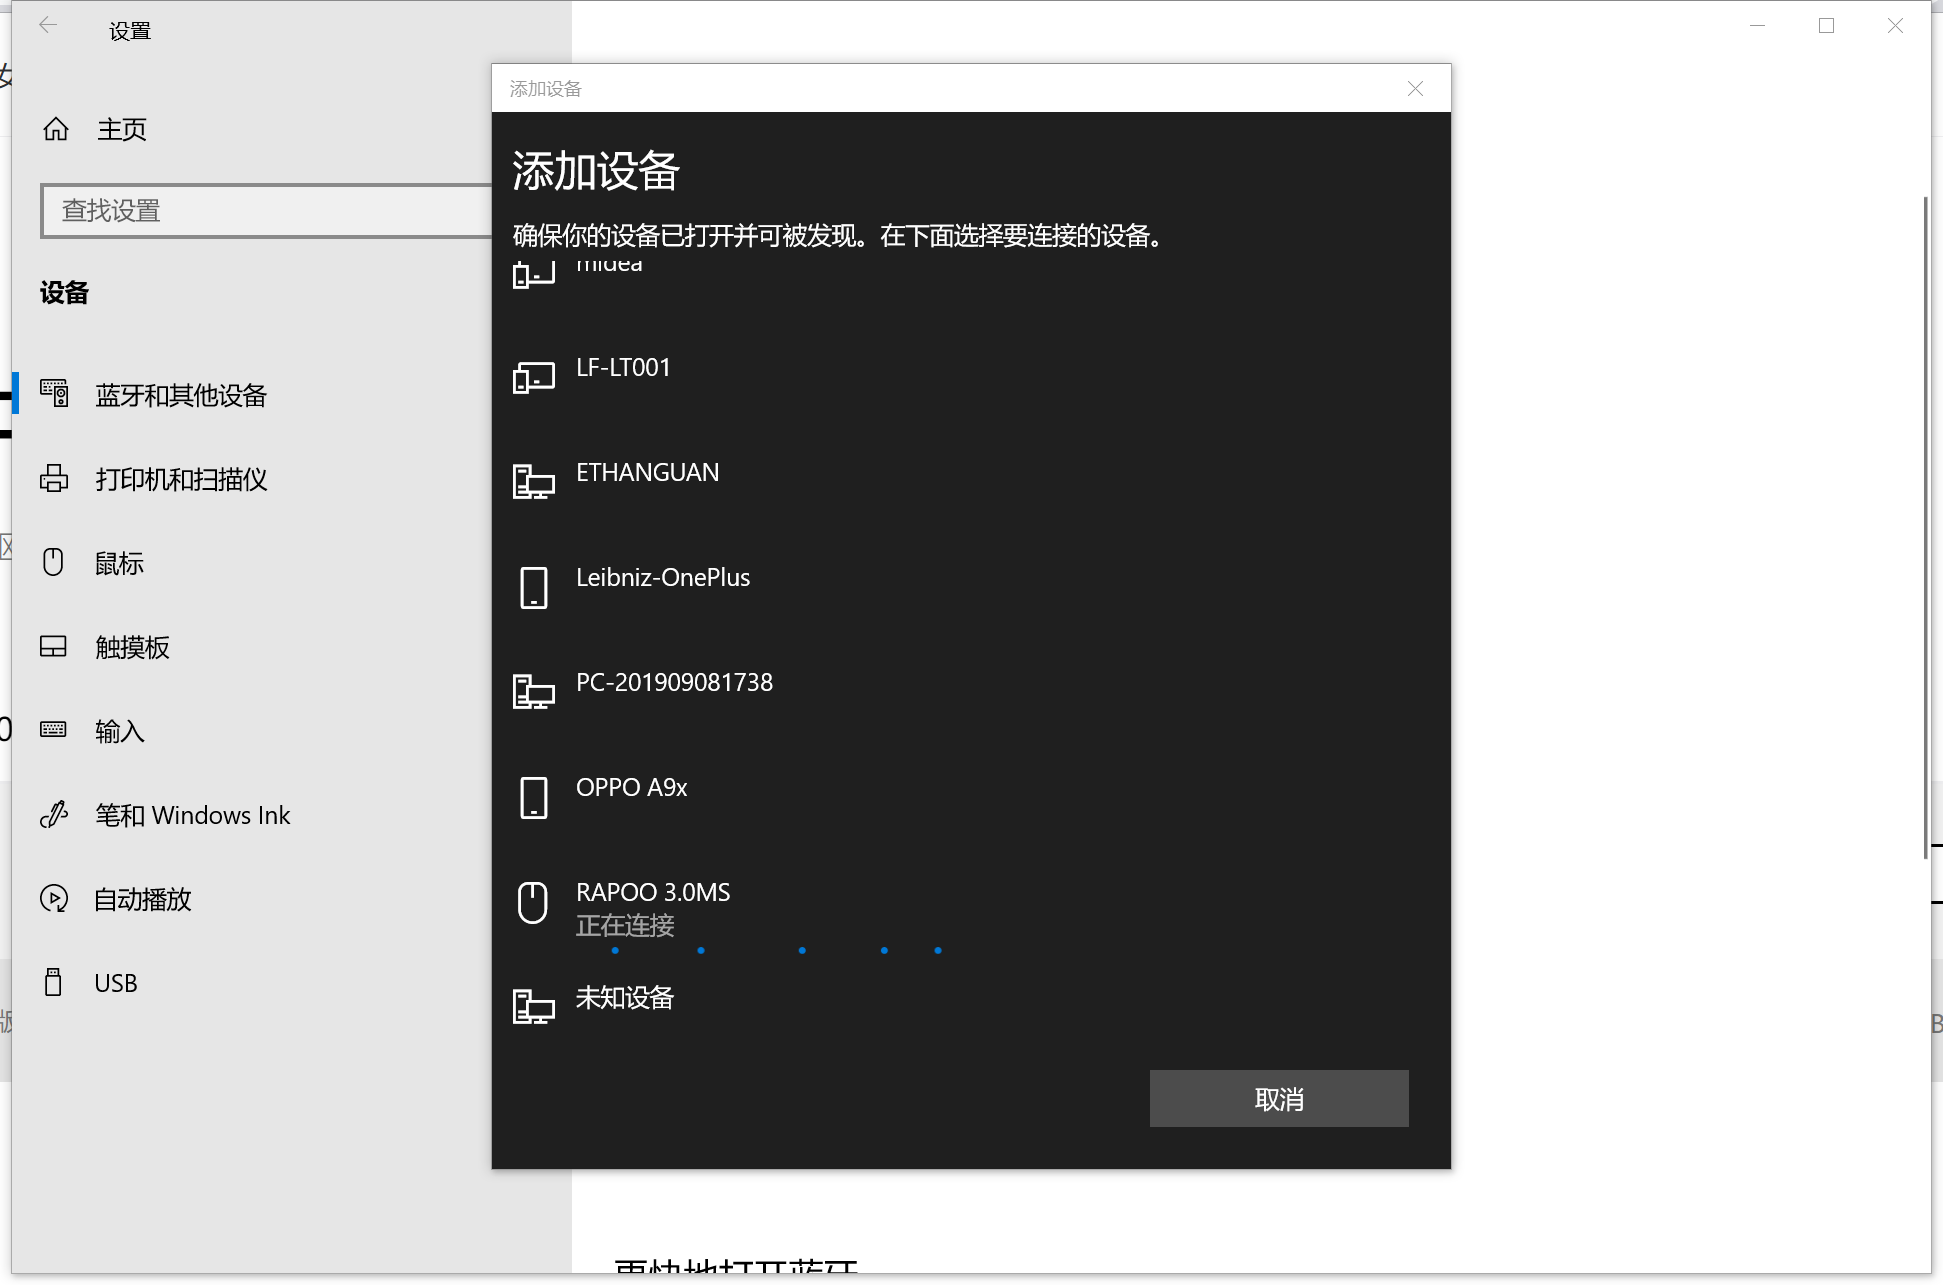Click the back arrow in Settings header
1943x1285 pixels.
(48, 27)
